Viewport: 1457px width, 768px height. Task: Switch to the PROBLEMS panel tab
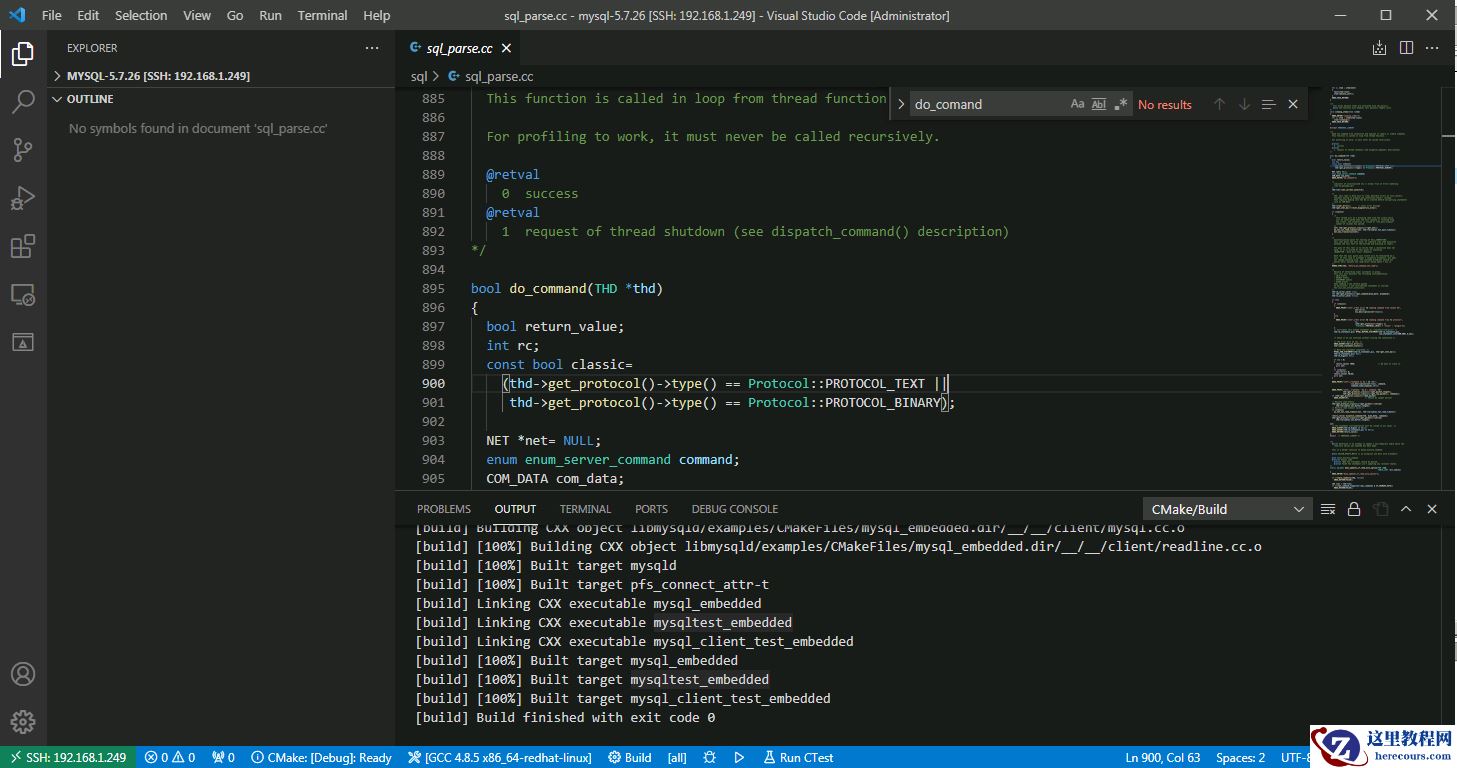point(443,509)
